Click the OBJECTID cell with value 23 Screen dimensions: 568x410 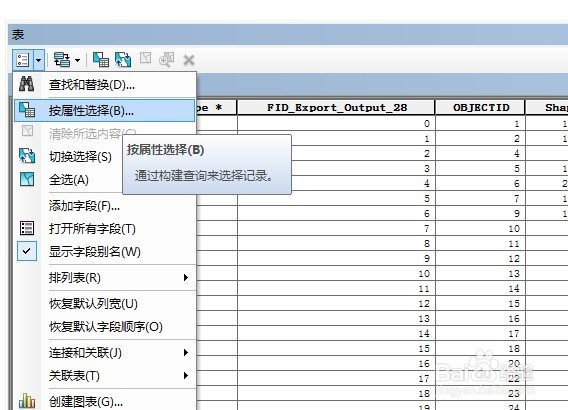480,394
